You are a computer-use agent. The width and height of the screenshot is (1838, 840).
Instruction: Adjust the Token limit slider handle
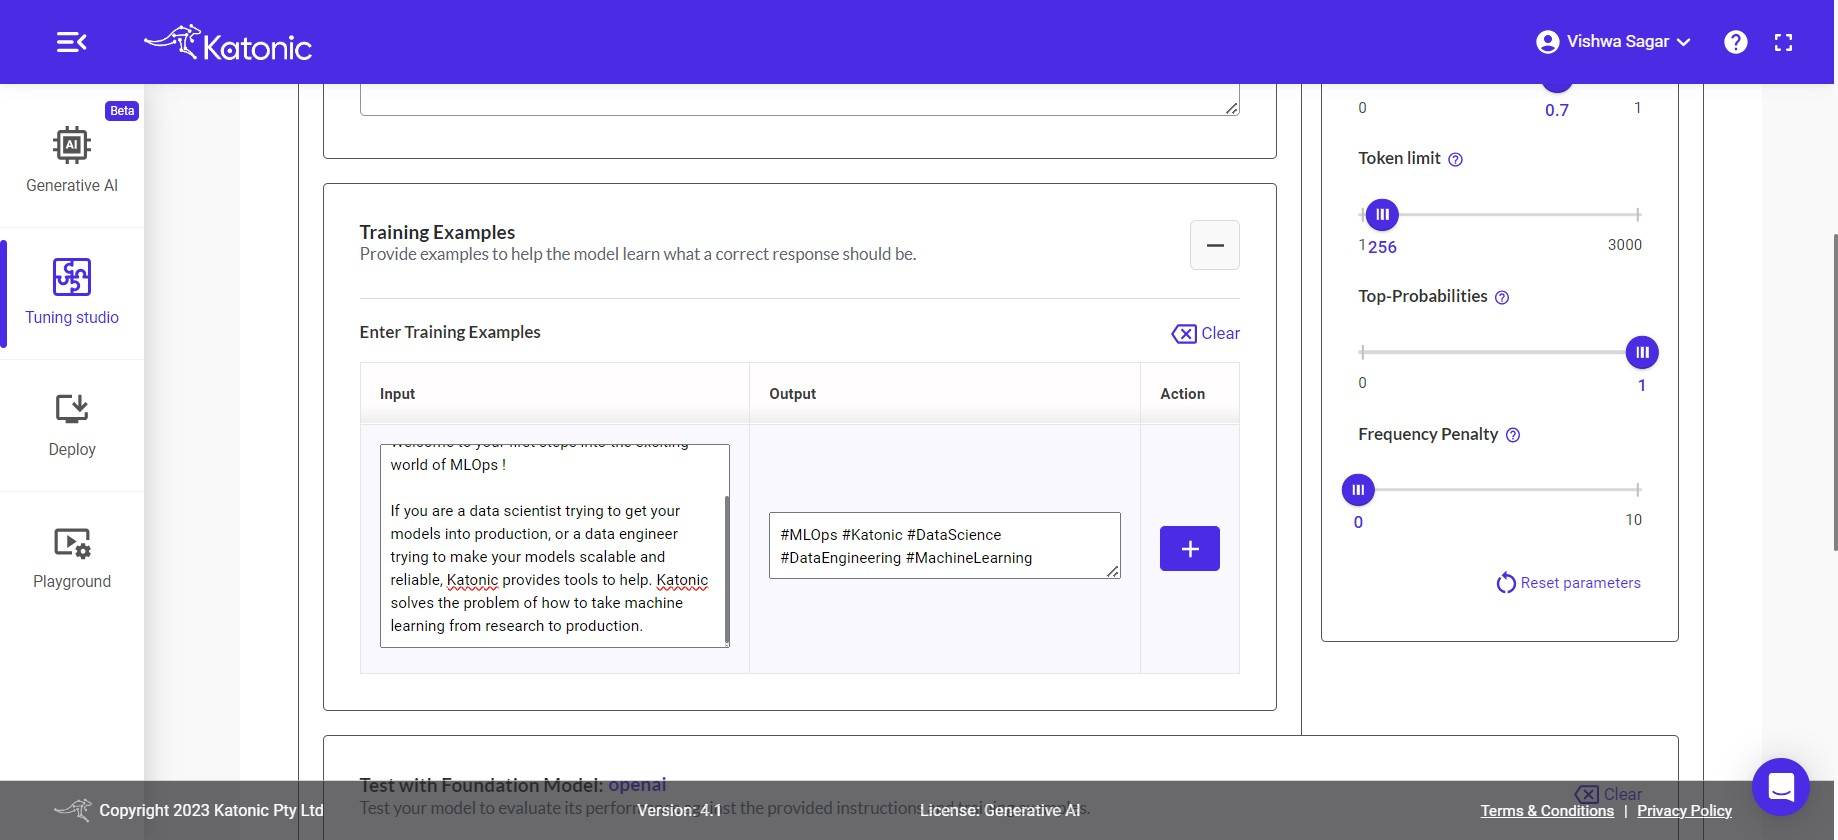point(1382,214)
